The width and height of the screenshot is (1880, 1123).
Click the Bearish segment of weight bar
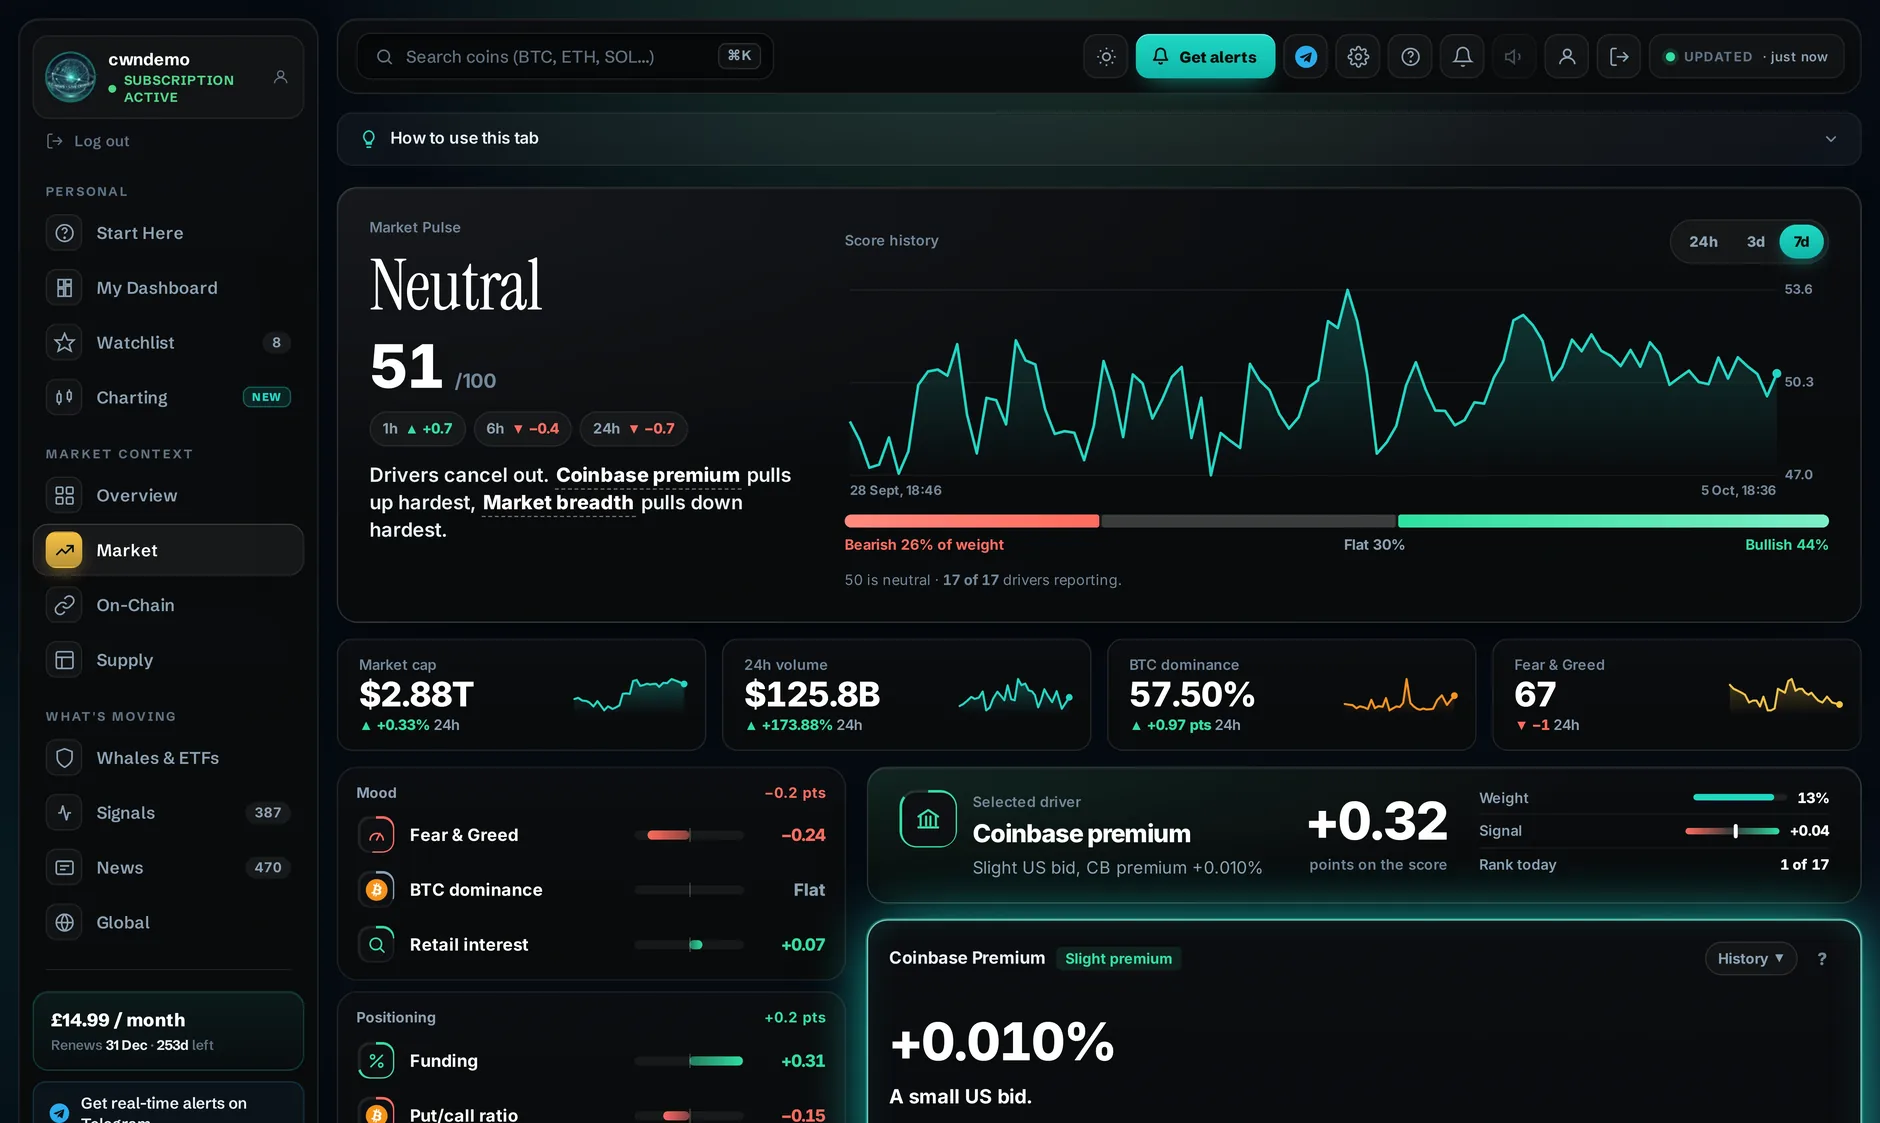[972, 521]
